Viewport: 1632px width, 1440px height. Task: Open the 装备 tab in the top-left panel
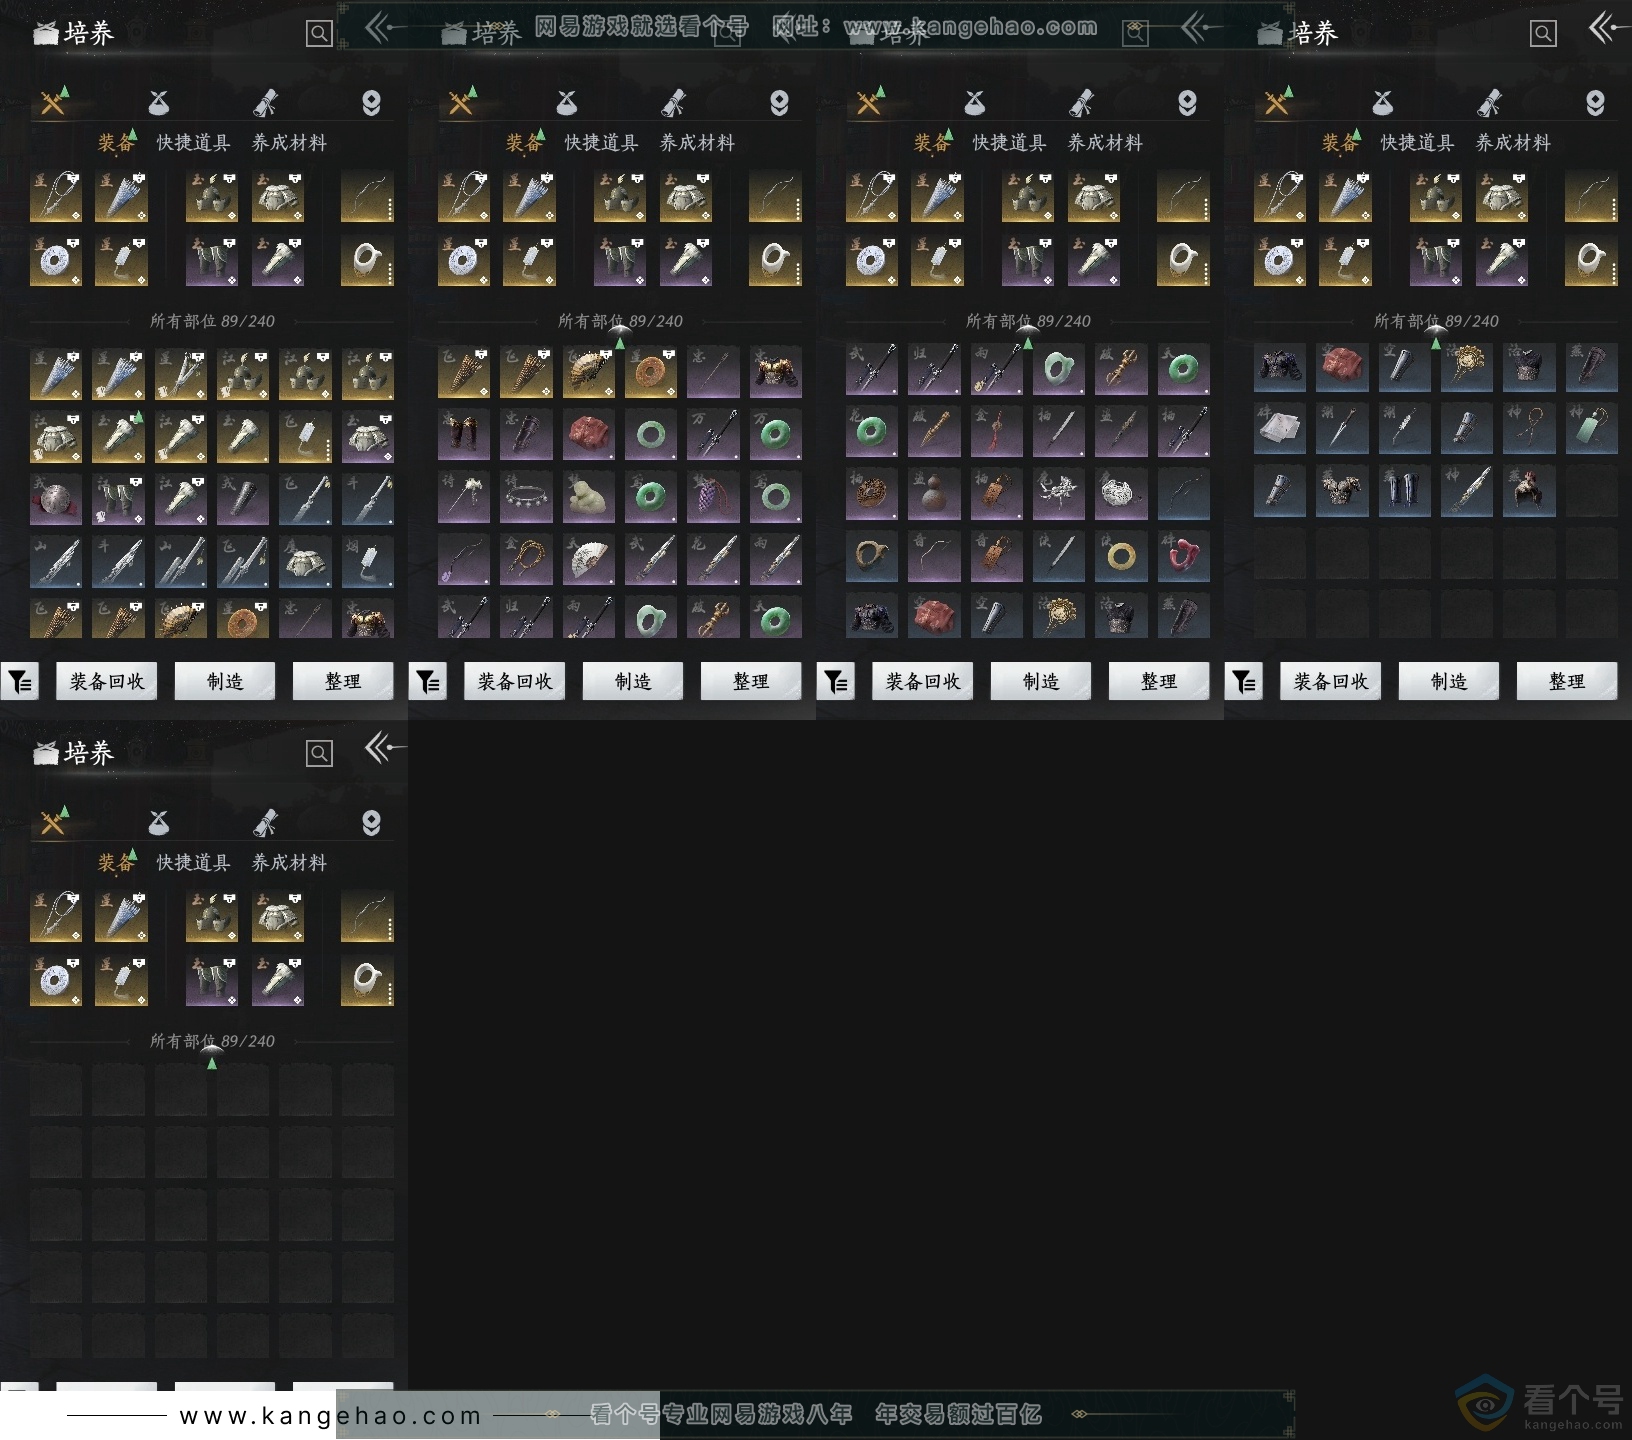[116, 143]
